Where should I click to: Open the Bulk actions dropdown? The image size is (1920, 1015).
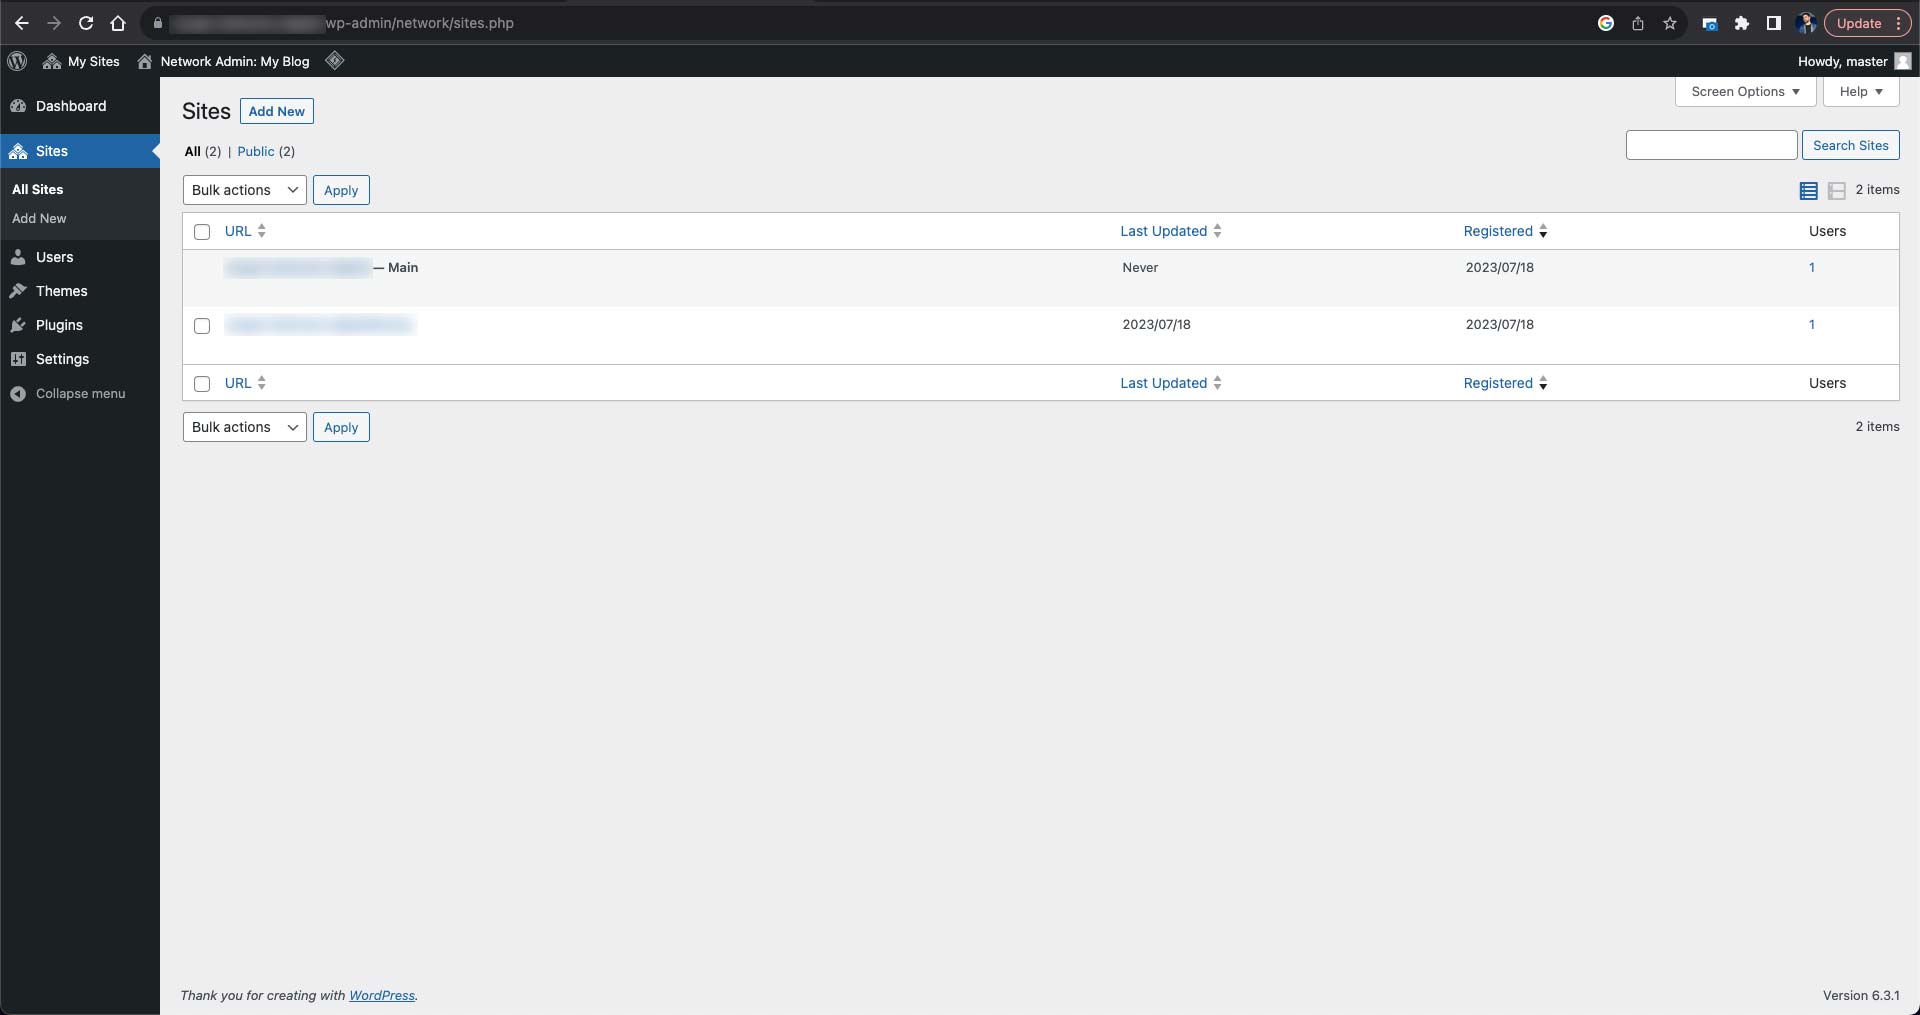[243, 190]
